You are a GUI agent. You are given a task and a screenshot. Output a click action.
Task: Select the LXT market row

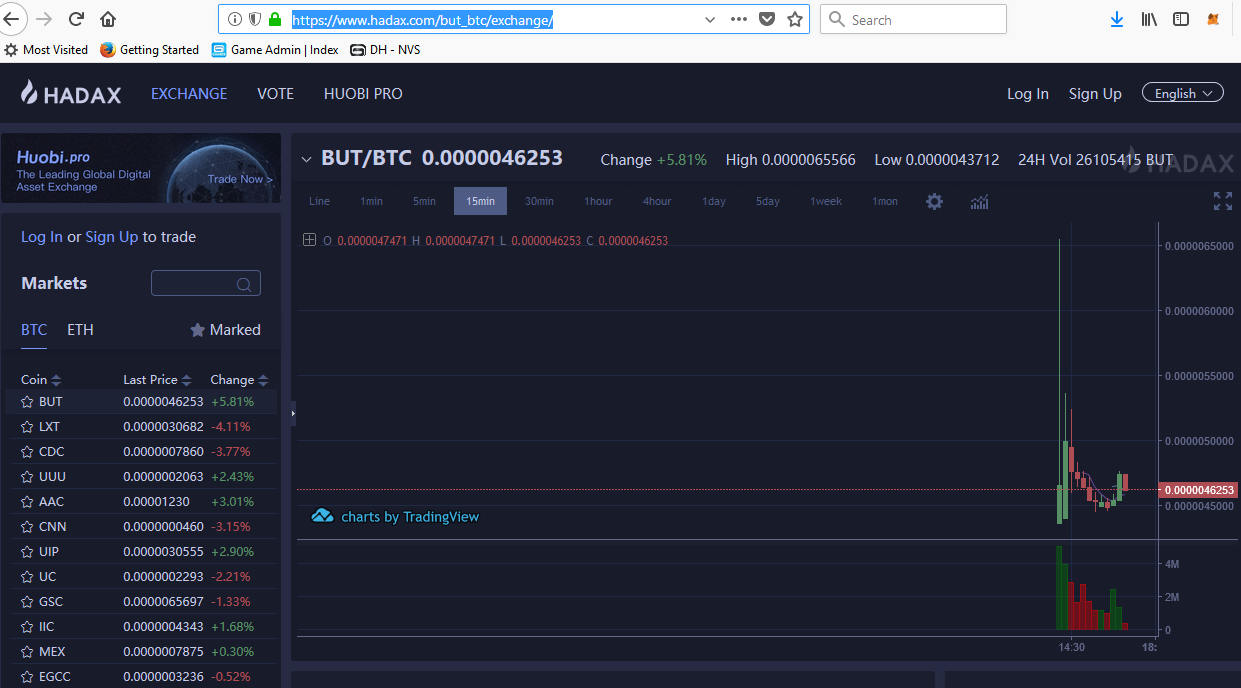tap(142, 427)
